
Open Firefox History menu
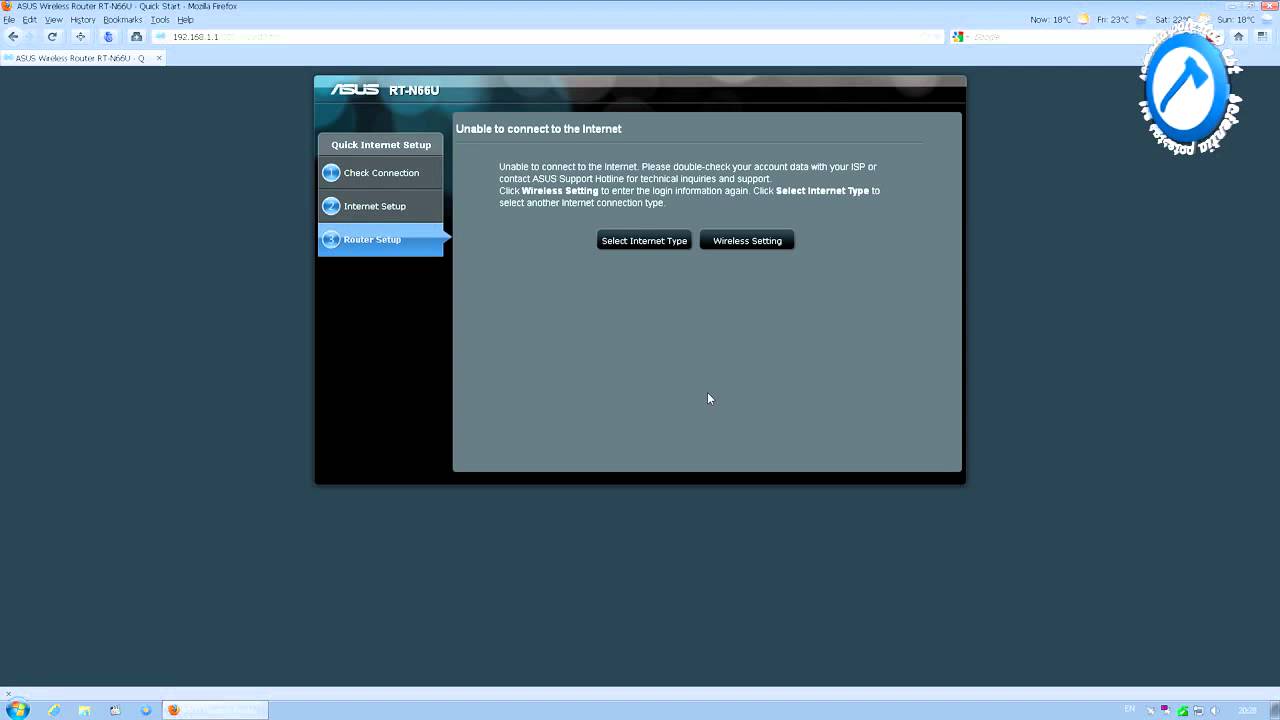83,20
